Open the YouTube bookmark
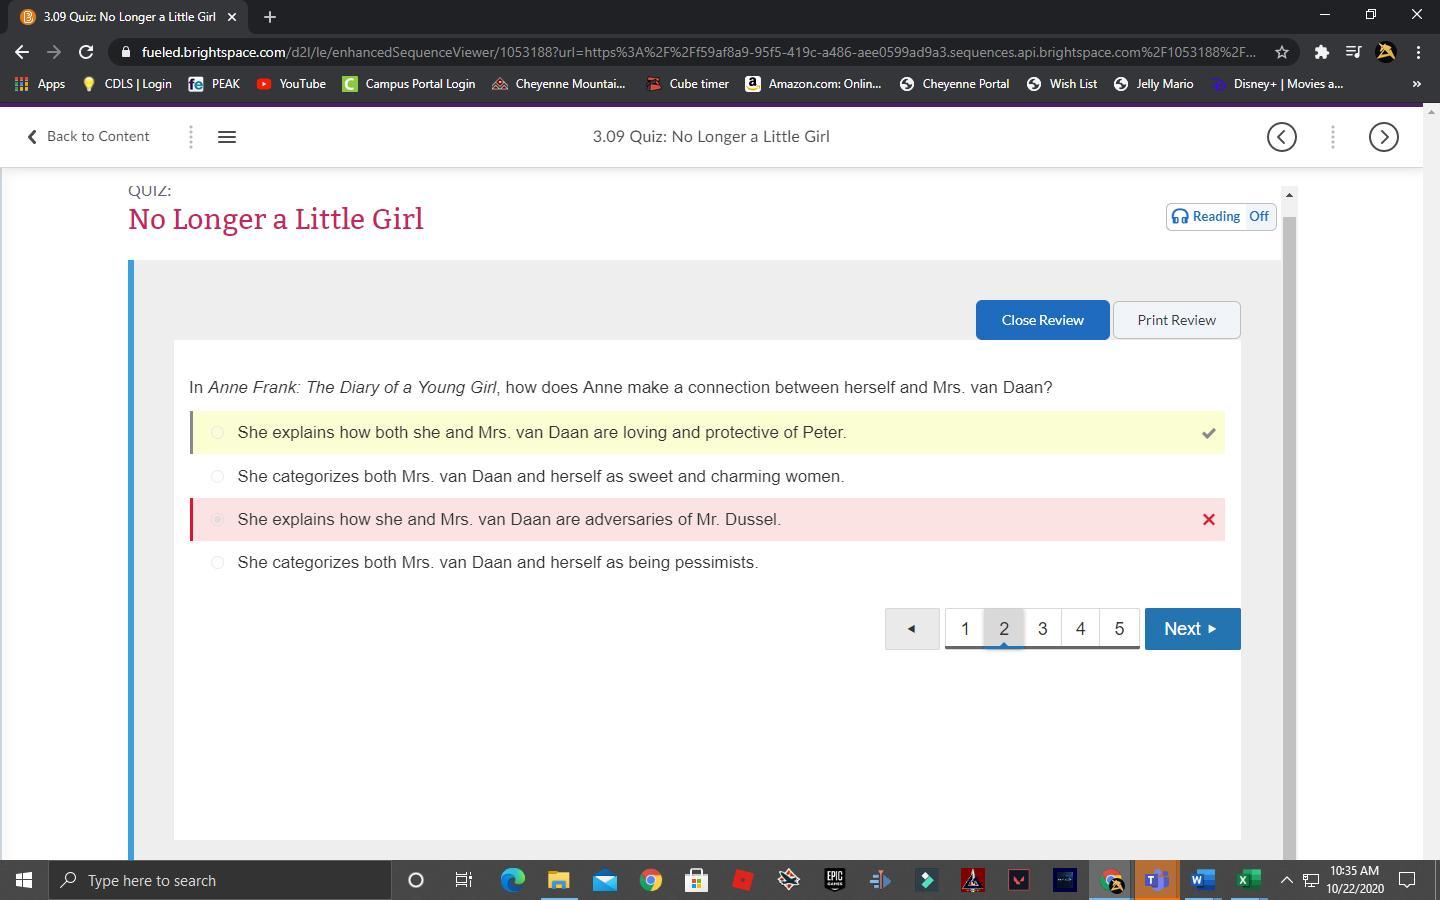This screenshot has width=1440, height=900. pos(291,84)
